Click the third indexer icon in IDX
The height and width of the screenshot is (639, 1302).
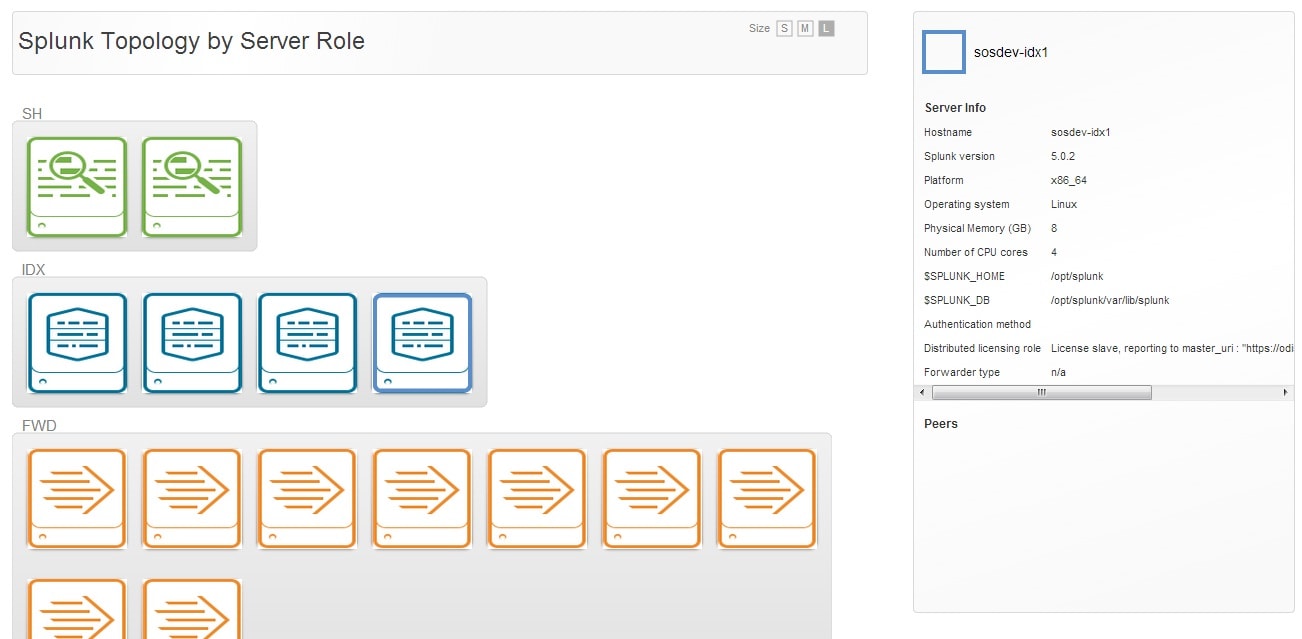click(x=307, y=343)
